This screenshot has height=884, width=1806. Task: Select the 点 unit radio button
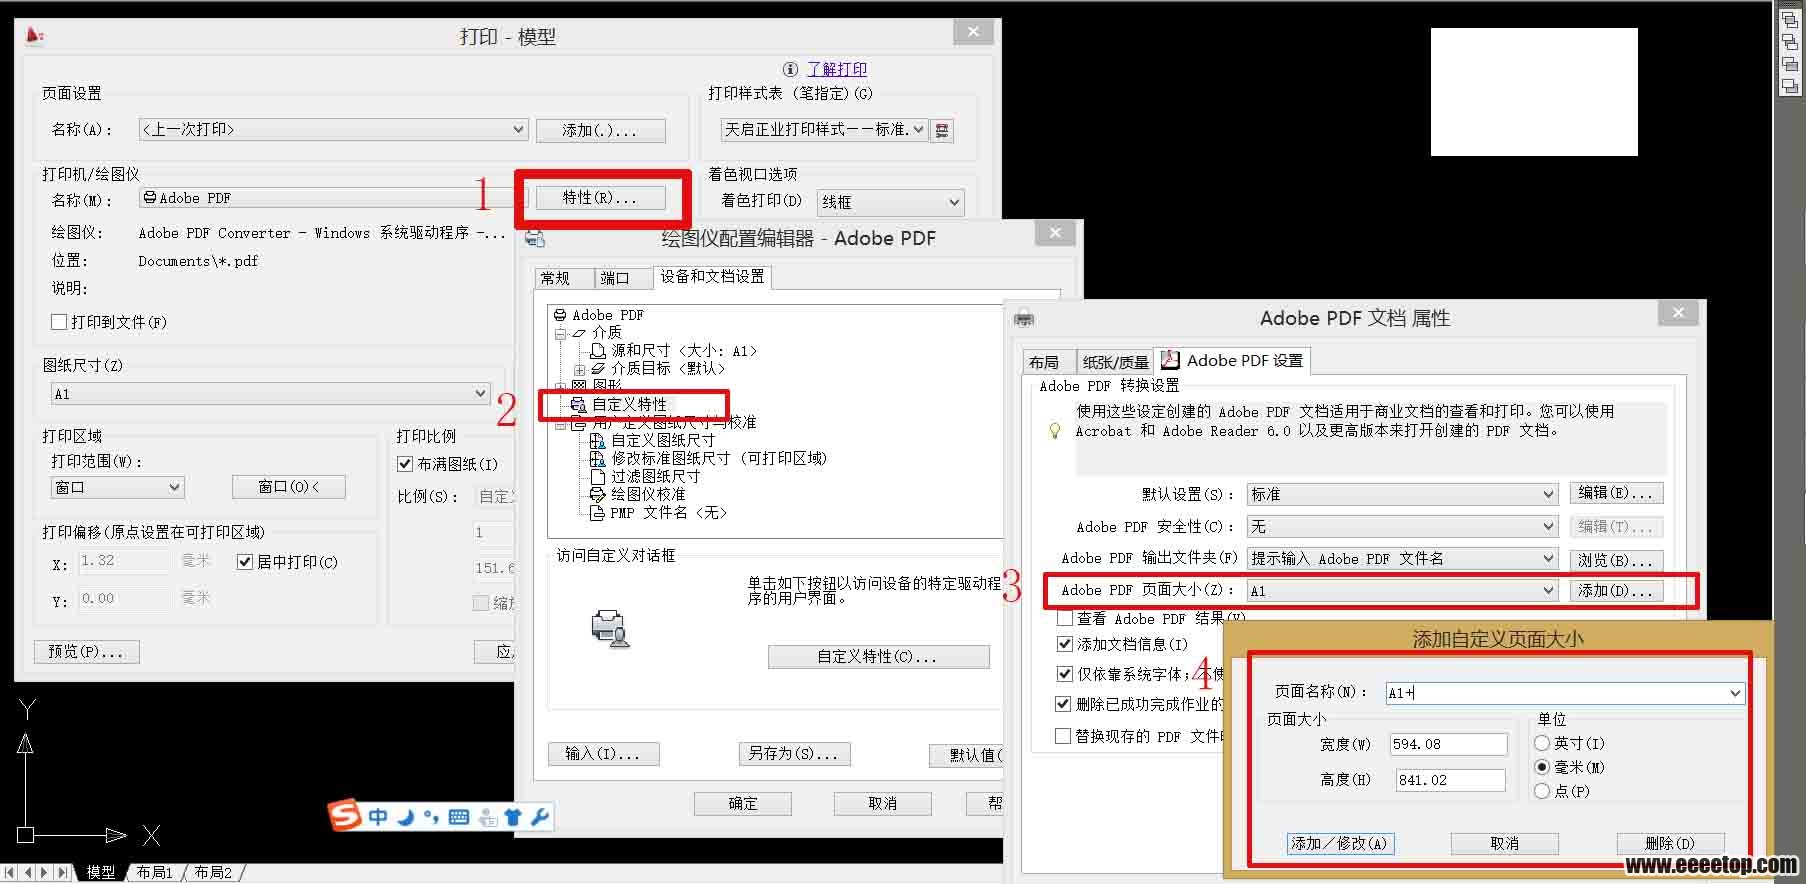click(1542, 791)
